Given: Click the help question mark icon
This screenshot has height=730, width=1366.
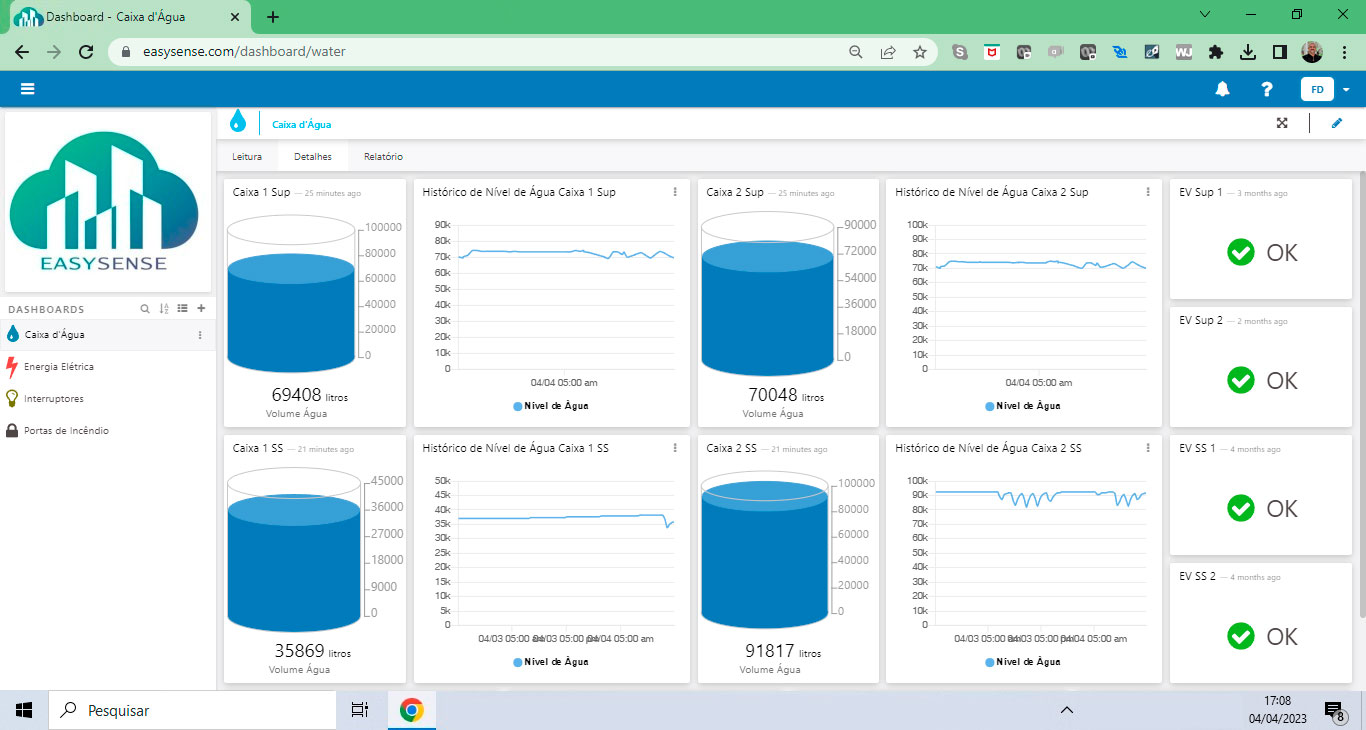Looking at the screenshot, I should pyautogui.click(x=1267, y=89).
